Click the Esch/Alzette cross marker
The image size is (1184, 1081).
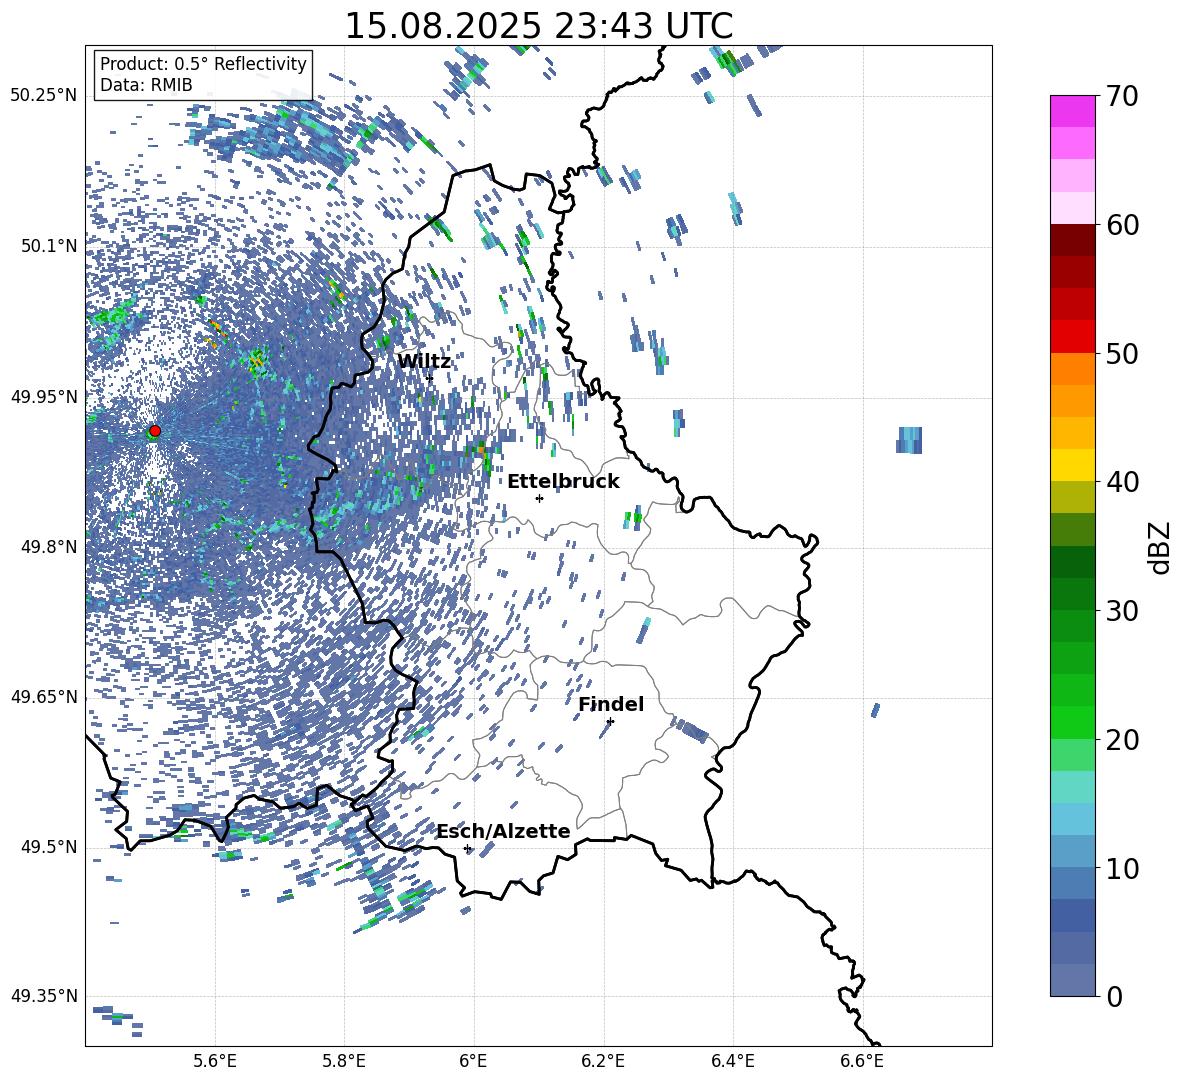tap(467, 848)
